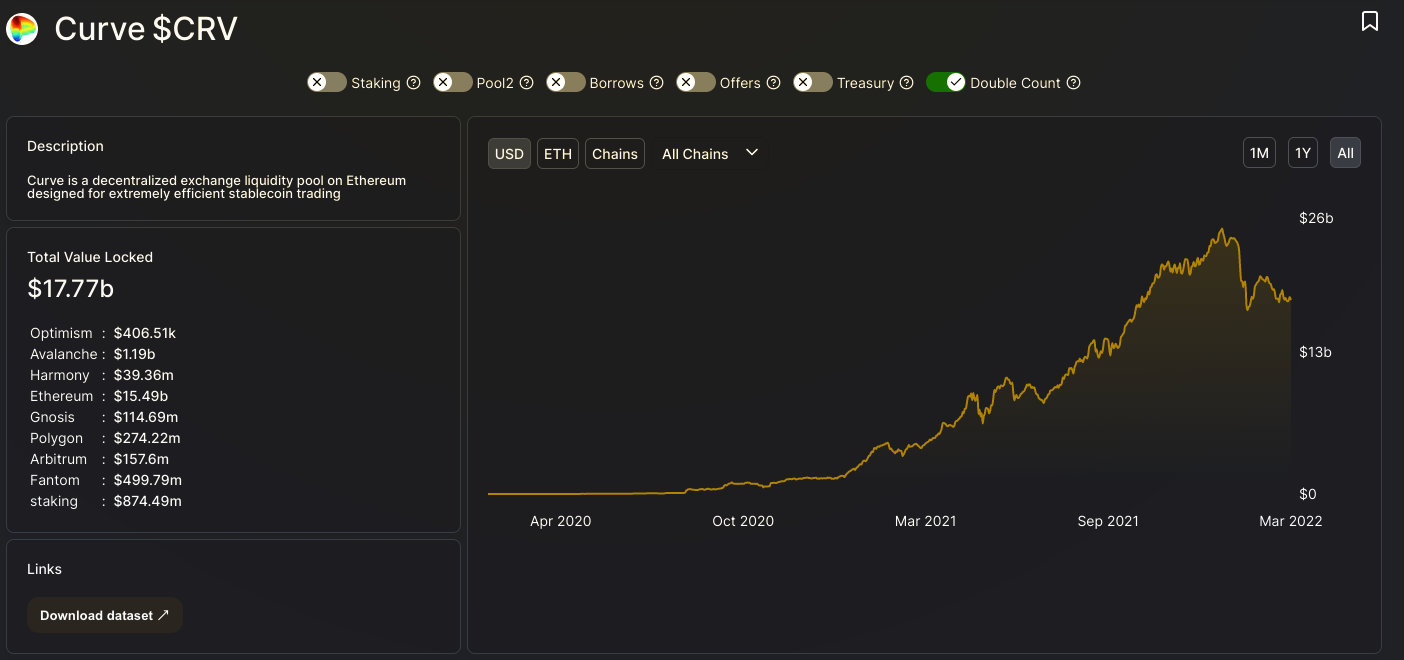Viewport: 1404px width, 660px height.
Task: Click the Description heading
Action: click(65, 146)
